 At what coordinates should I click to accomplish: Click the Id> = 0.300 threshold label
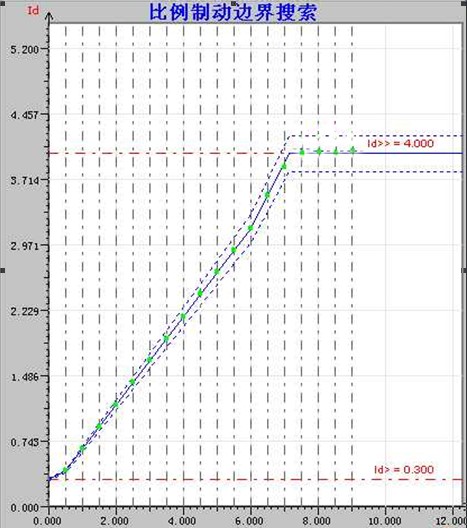pyautogui.click(x=404, y=469)
